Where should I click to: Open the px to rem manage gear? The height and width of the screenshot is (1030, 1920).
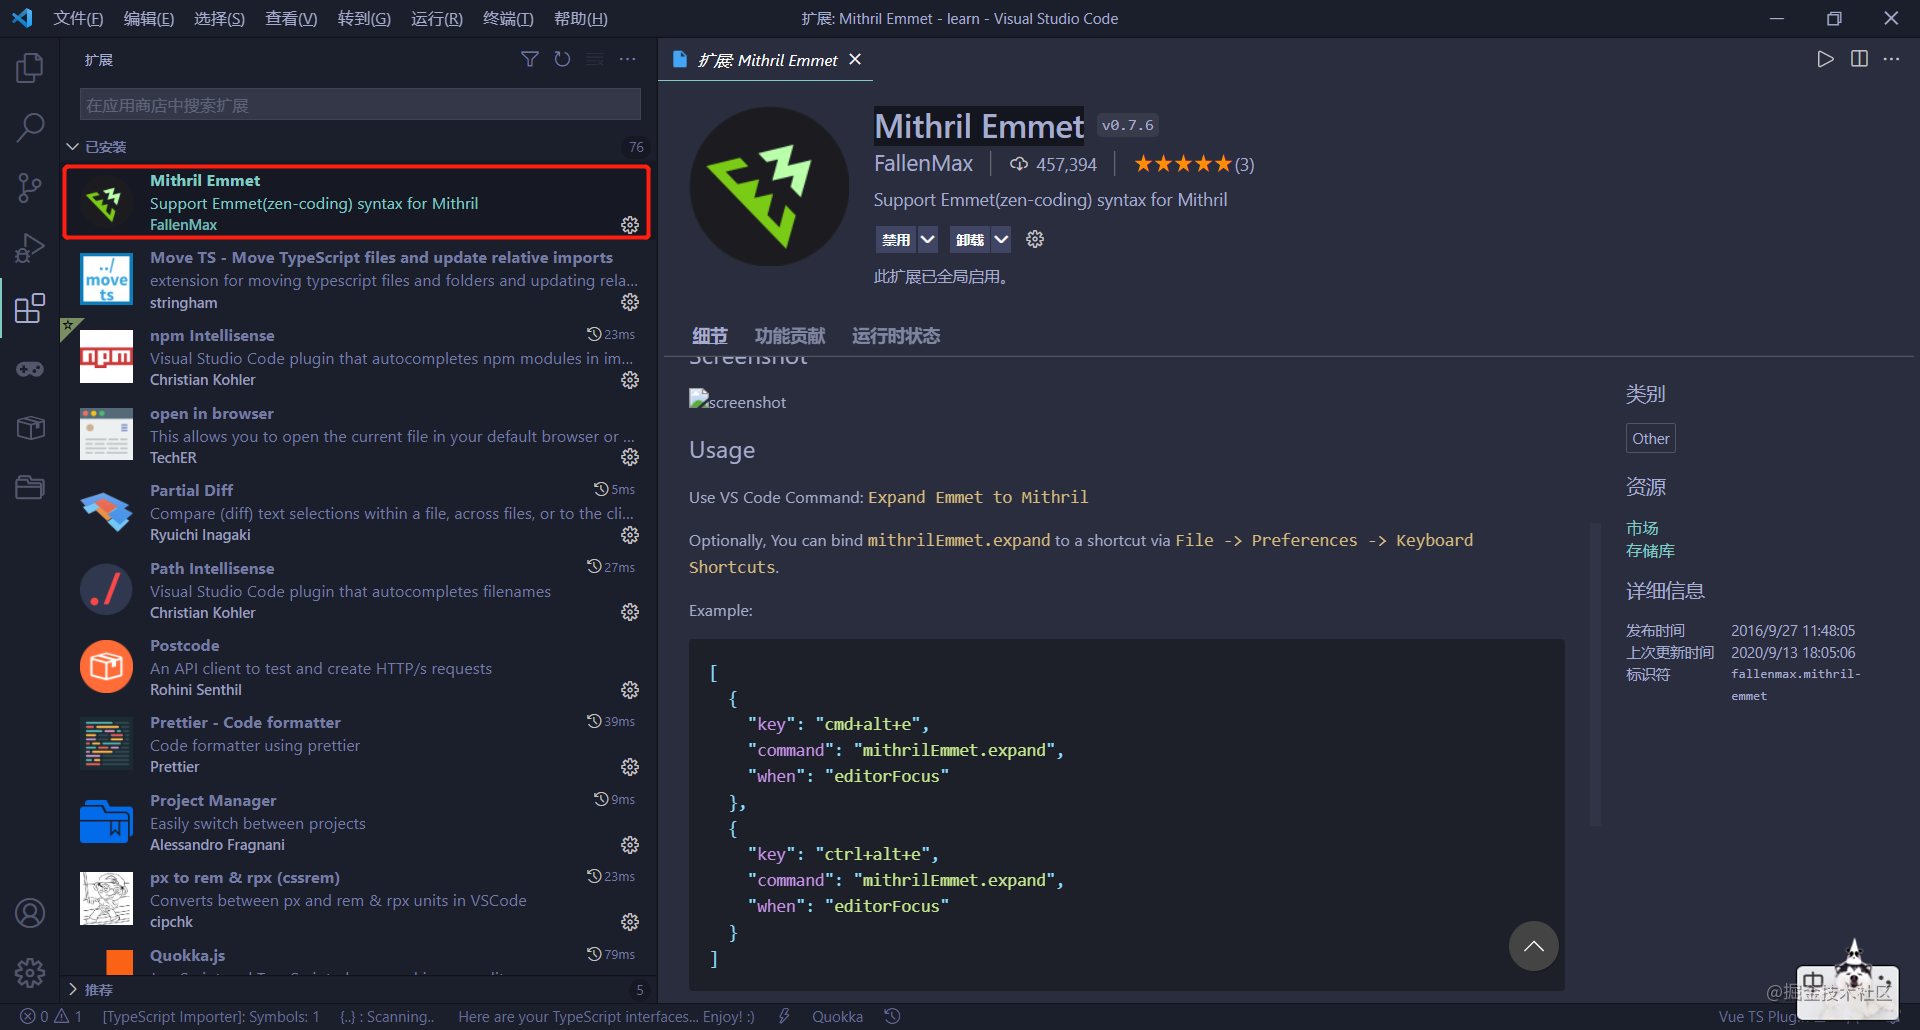pyautogui.click(x=630, y=922)
